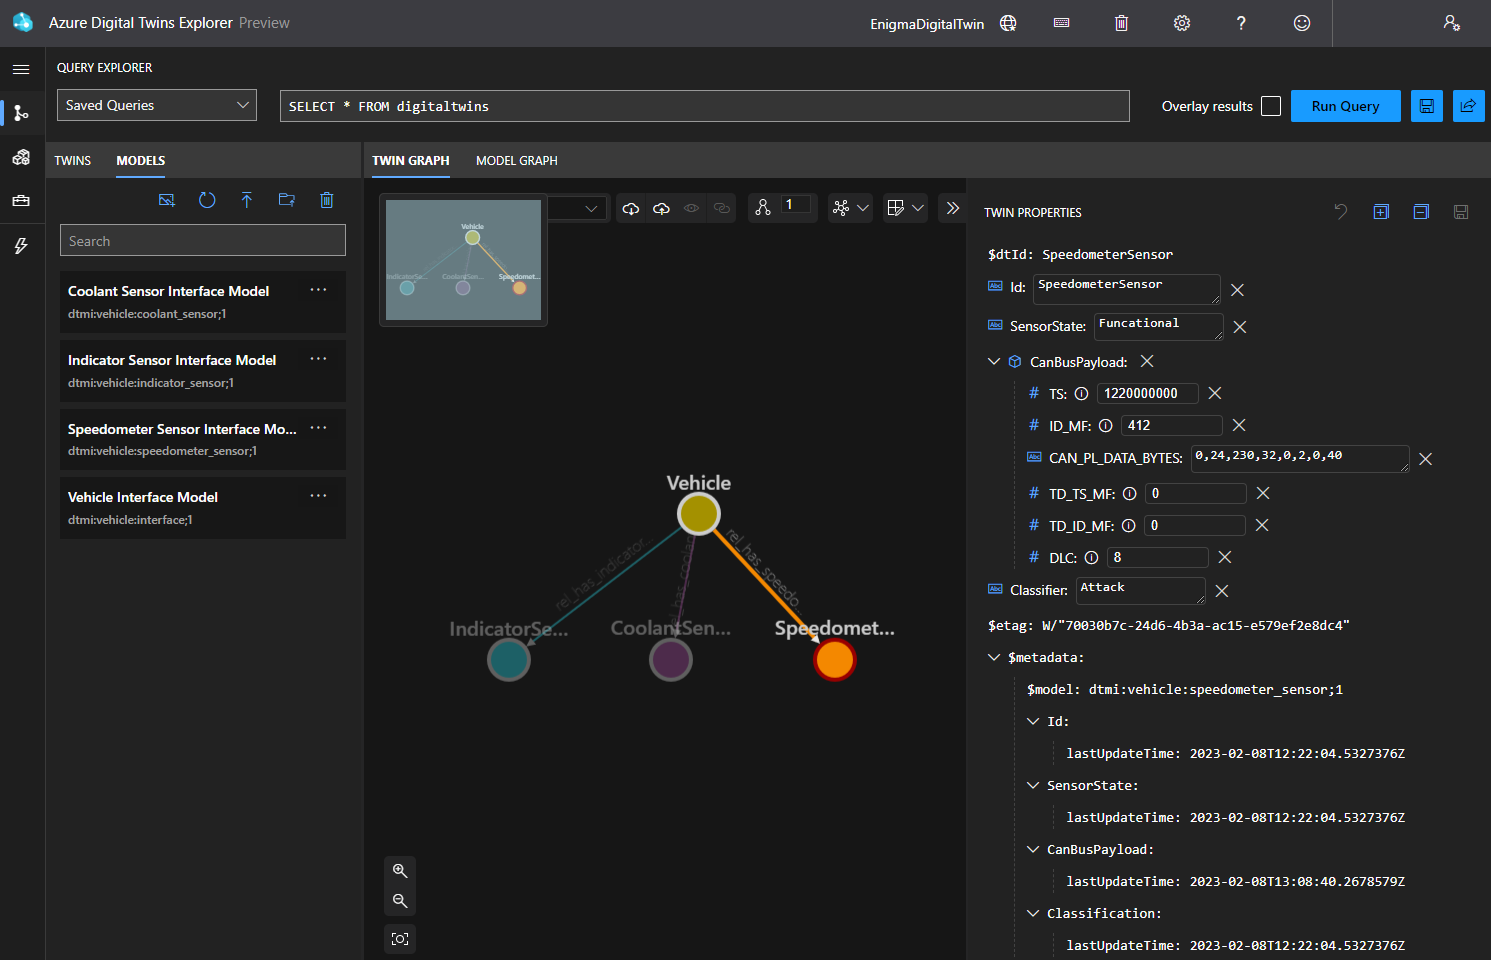Screen dimensions: 1494x960
Task: Collapse the metadata SensorState node
Action: click(x=1033, y=786)
